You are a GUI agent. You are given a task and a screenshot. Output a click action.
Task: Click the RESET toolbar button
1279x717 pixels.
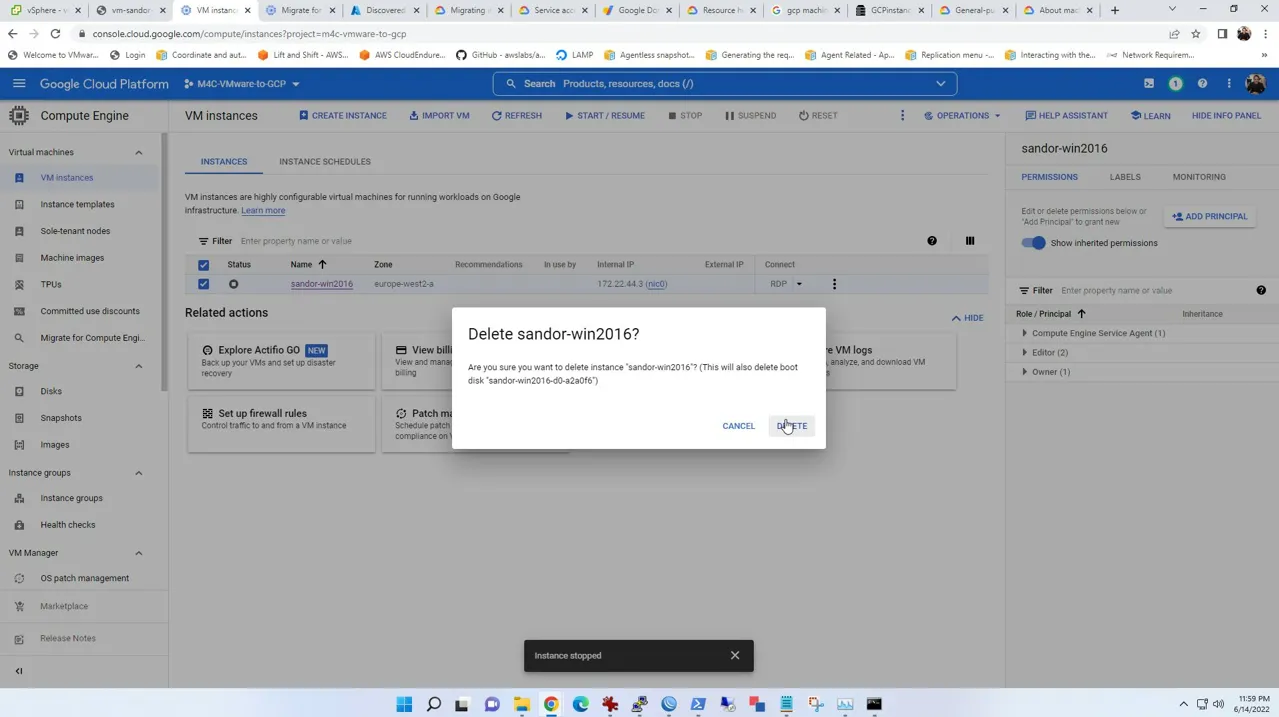(818, 116)
